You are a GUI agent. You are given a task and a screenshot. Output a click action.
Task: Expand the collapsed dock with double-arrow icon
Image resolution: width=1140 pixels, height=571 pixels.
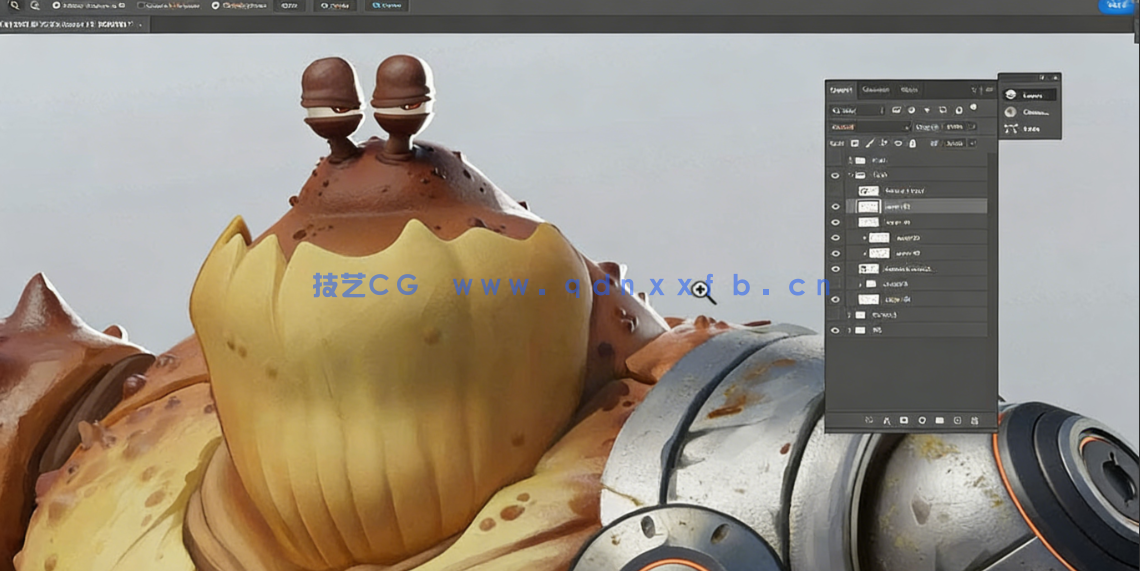pyautogui.click(x=1055, y=77)
